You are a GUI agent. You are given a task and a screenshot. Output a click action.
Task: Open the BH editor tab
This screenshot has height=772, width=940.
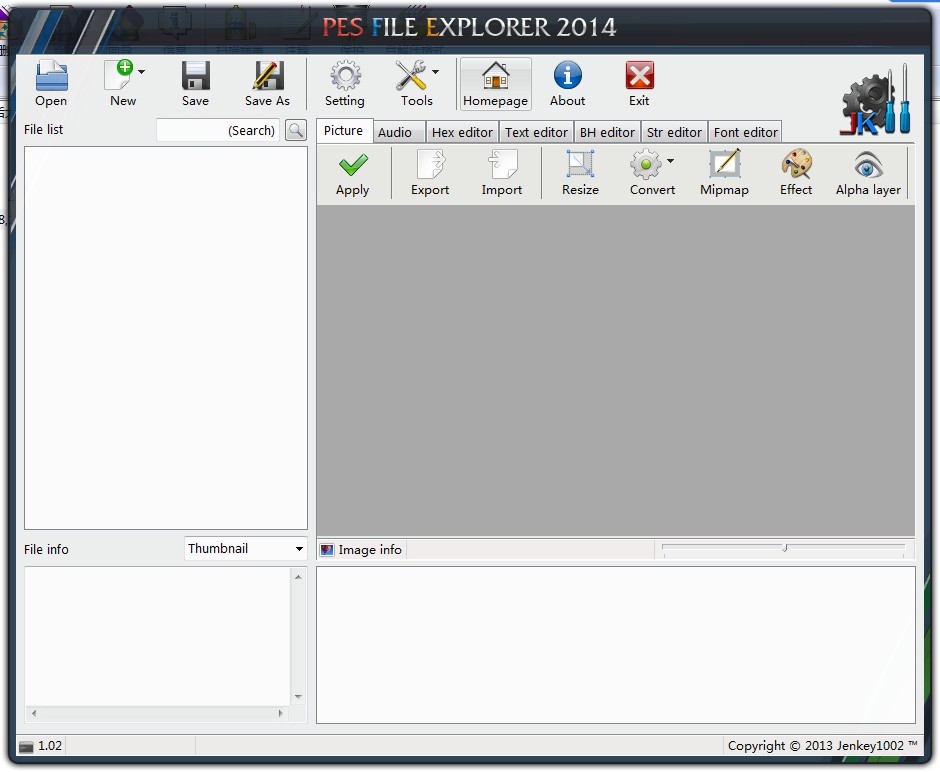tap(607, 132)
